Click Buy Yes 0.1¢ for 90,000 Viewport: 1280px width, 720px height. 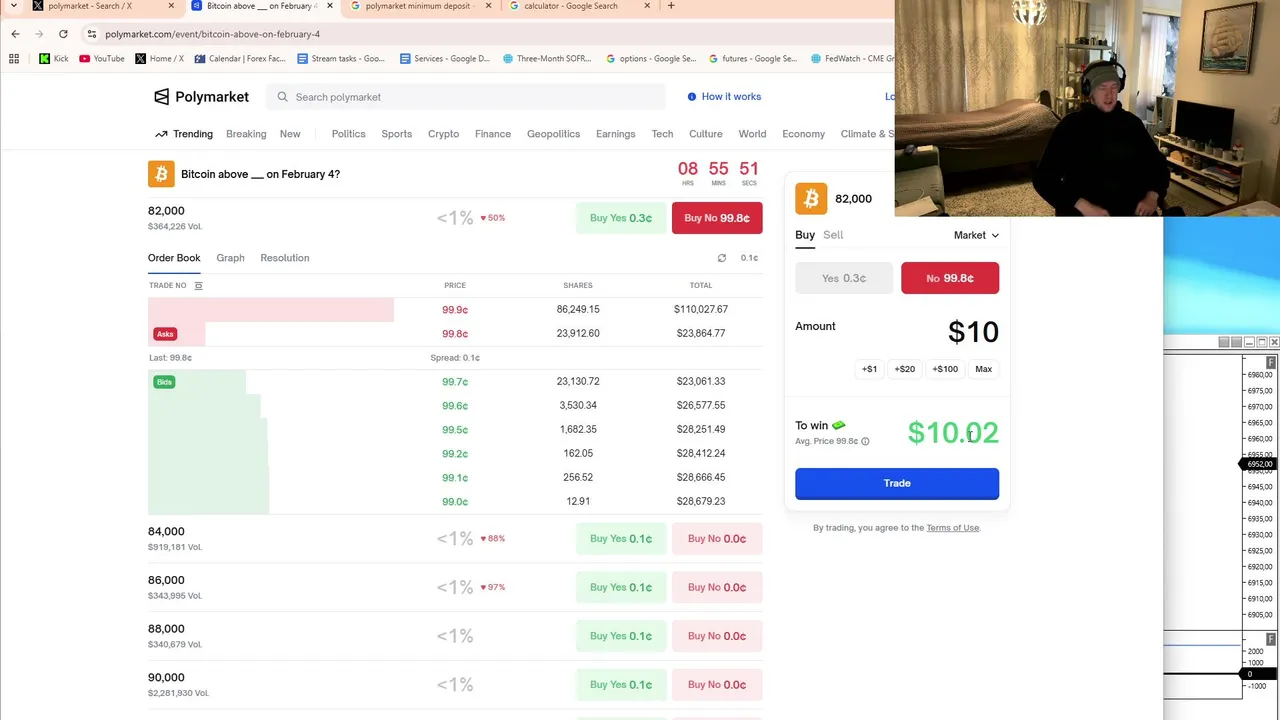pos(621,685)
